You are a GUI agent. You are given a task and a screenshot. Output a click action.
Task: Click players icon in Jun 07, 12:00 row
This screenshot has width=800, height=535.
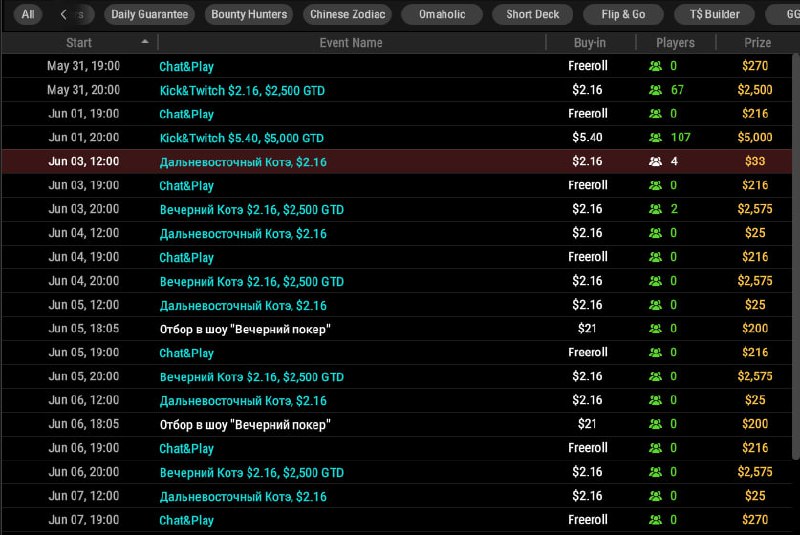click(x=655, y=496)
